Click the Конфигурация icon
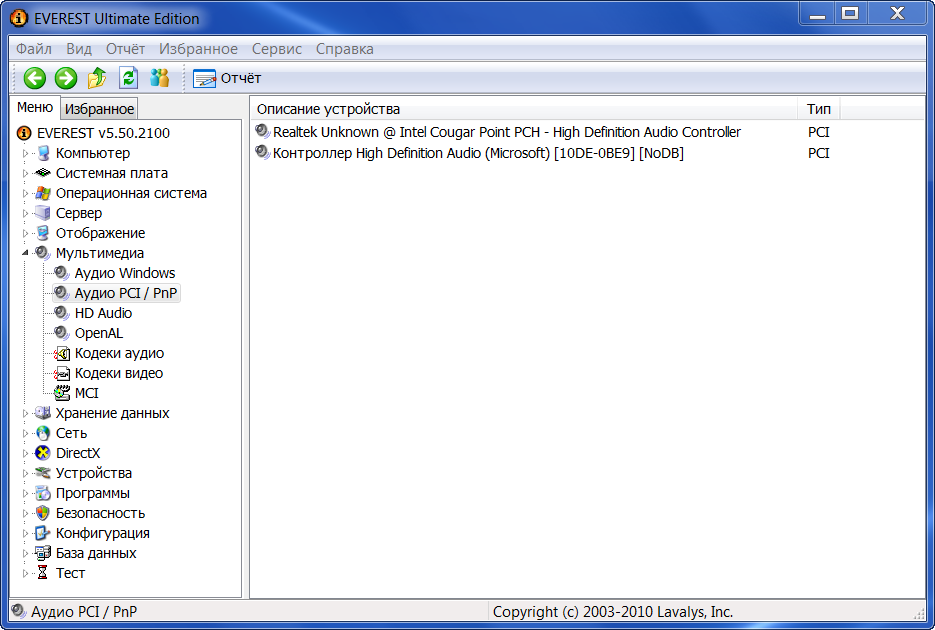Screen dimensions: 935x630 (x=43, y=533)
